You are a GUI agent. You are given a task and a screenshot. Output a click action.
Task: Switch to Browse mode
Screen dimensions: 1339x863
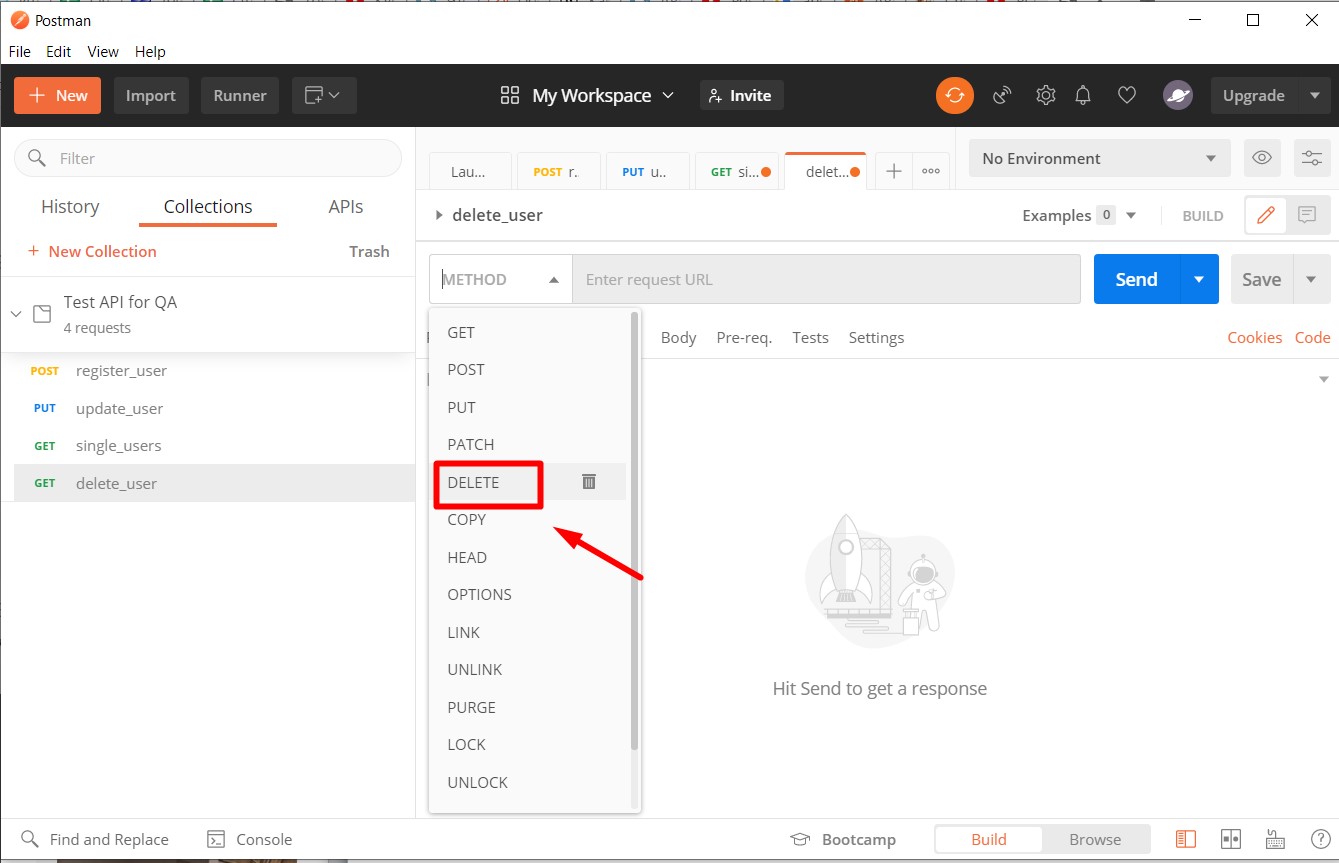tap(1094, 839)
